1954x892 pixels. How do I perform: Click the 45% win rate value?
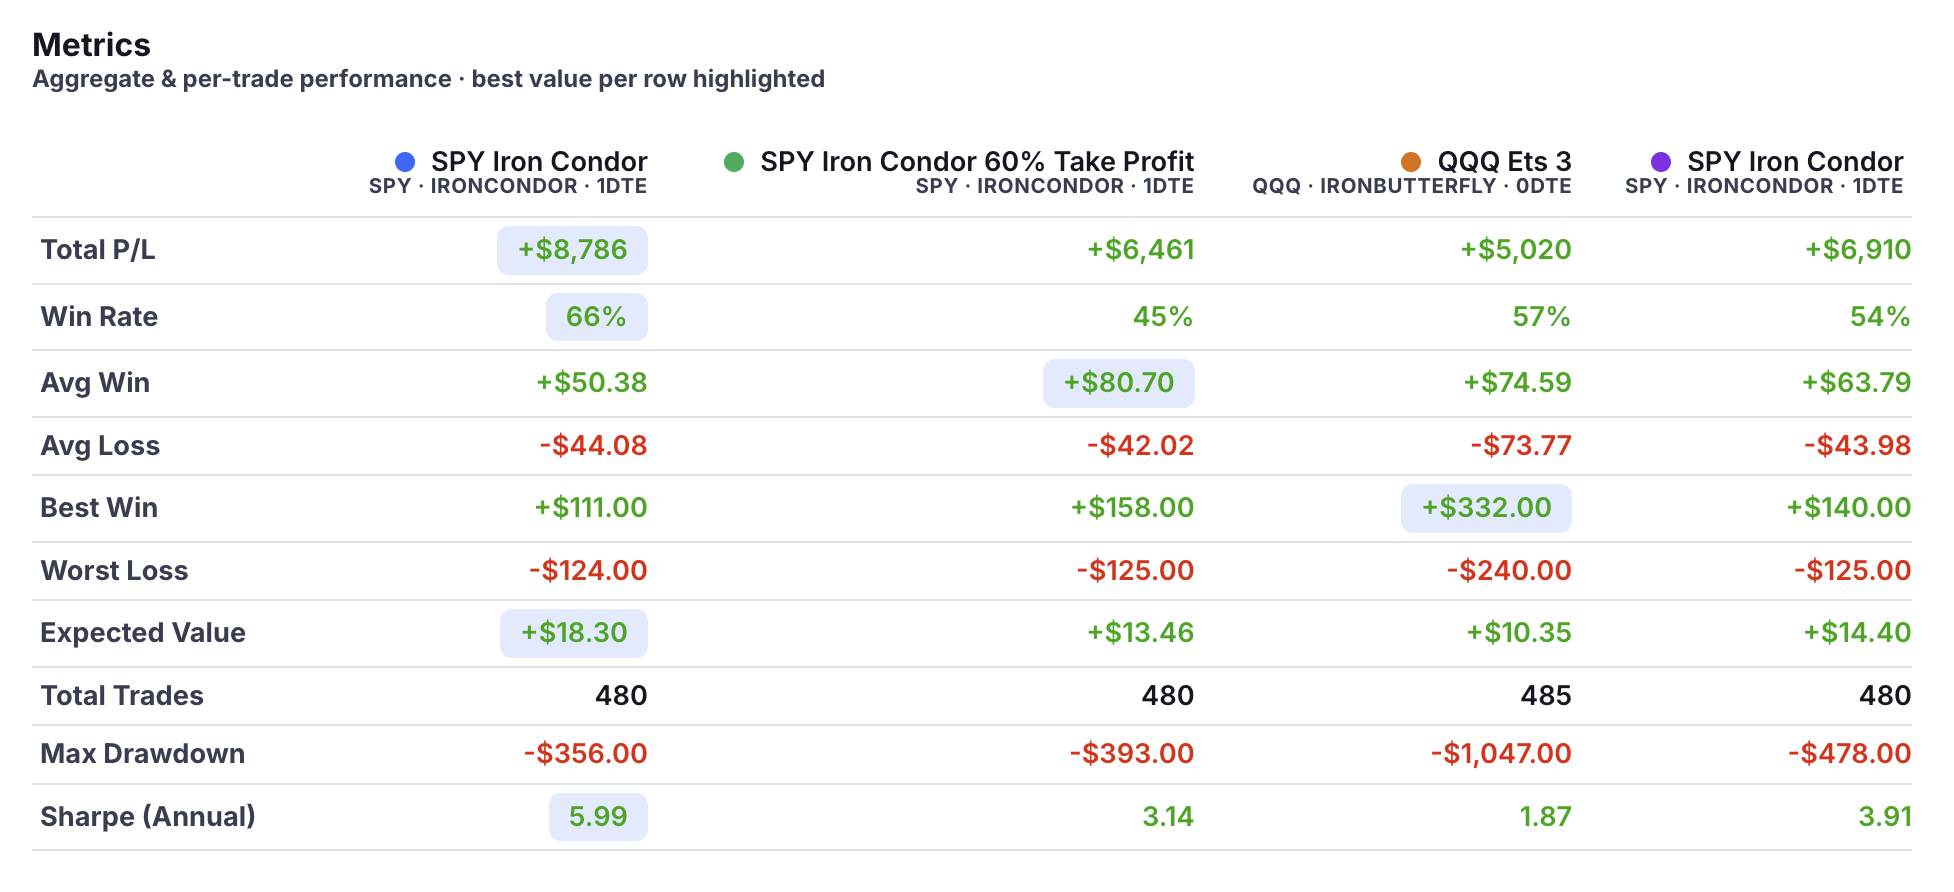click(x=1163, y=317)
